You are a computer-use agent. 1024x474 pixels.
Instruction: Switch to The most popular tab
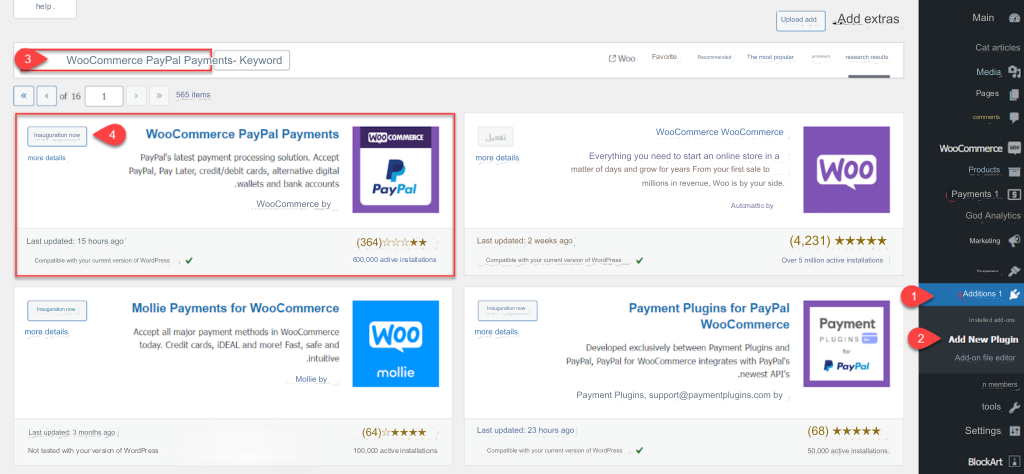point(771,57)
